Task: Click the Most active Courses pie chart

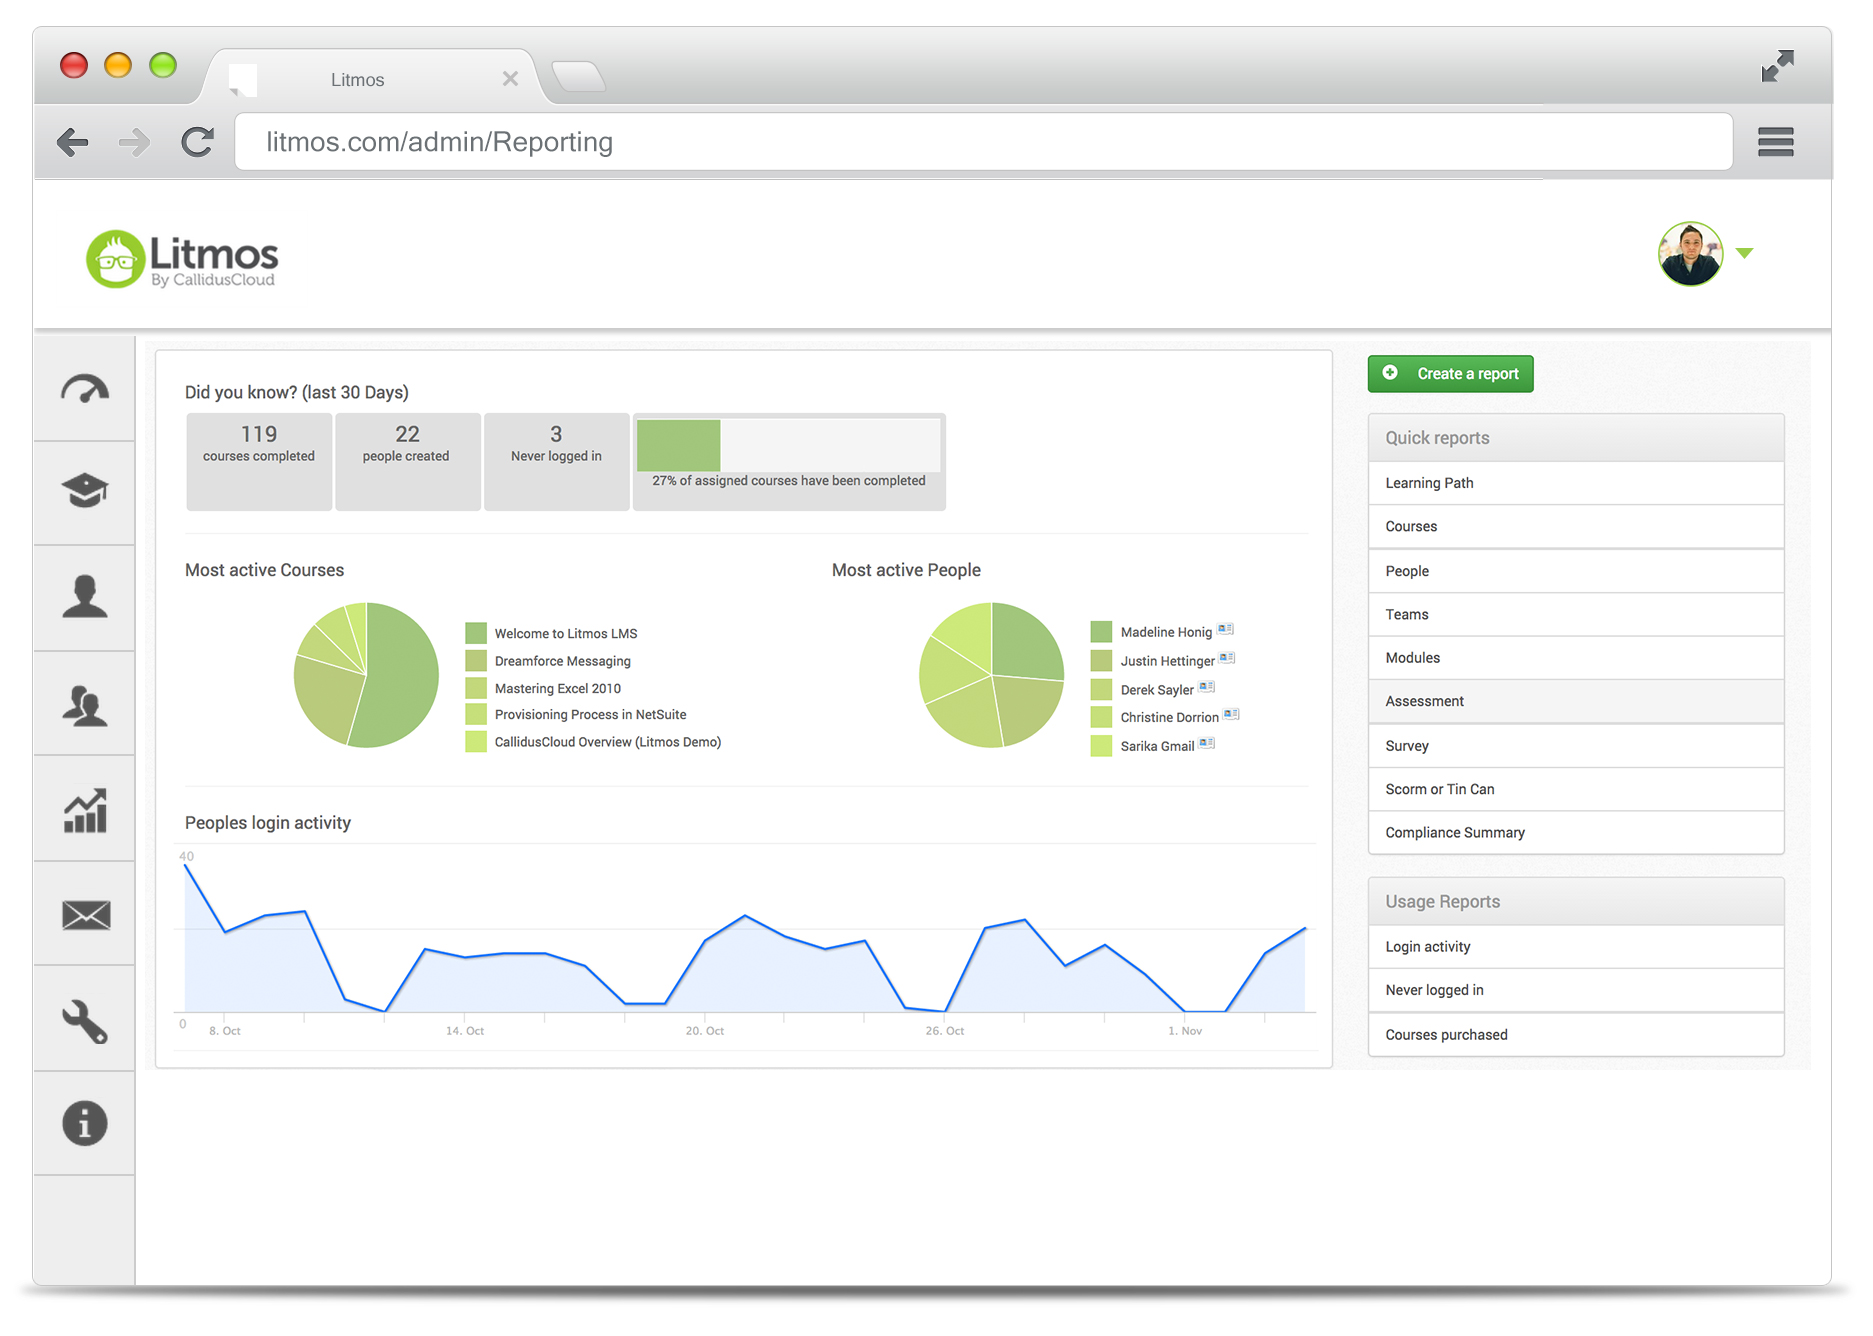Action: 366,675
